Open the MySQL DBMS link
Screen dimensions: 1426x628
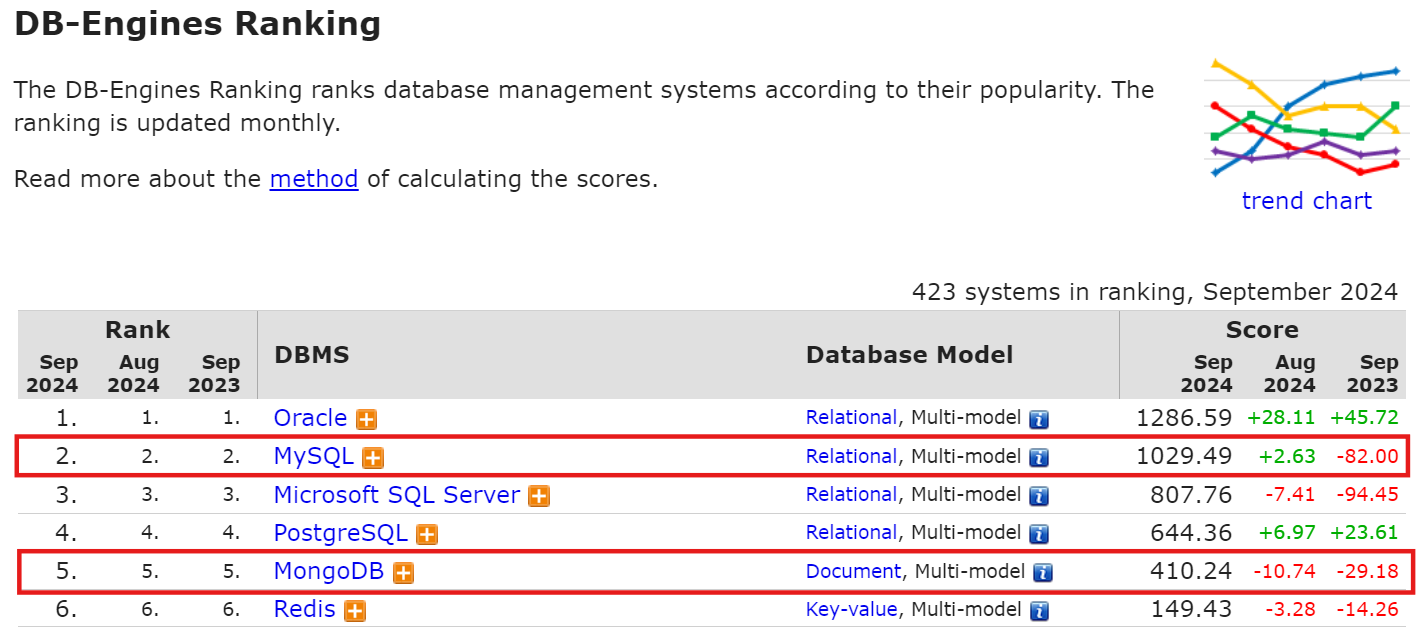tap(314, 456)
